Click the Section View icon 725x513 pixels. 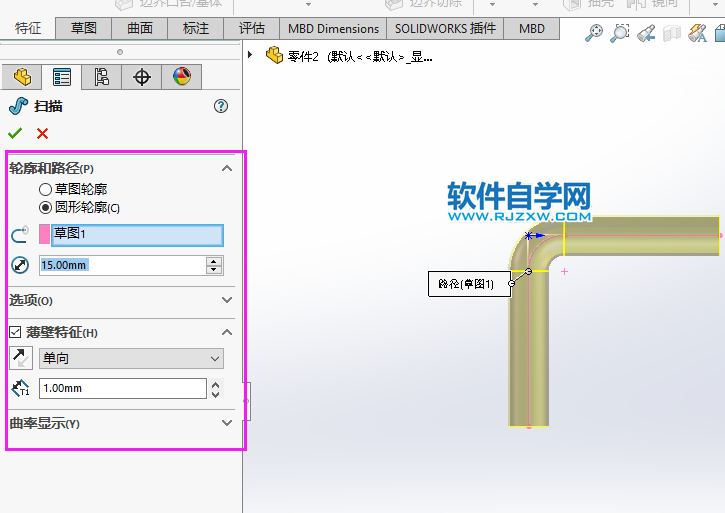point(672,33)
